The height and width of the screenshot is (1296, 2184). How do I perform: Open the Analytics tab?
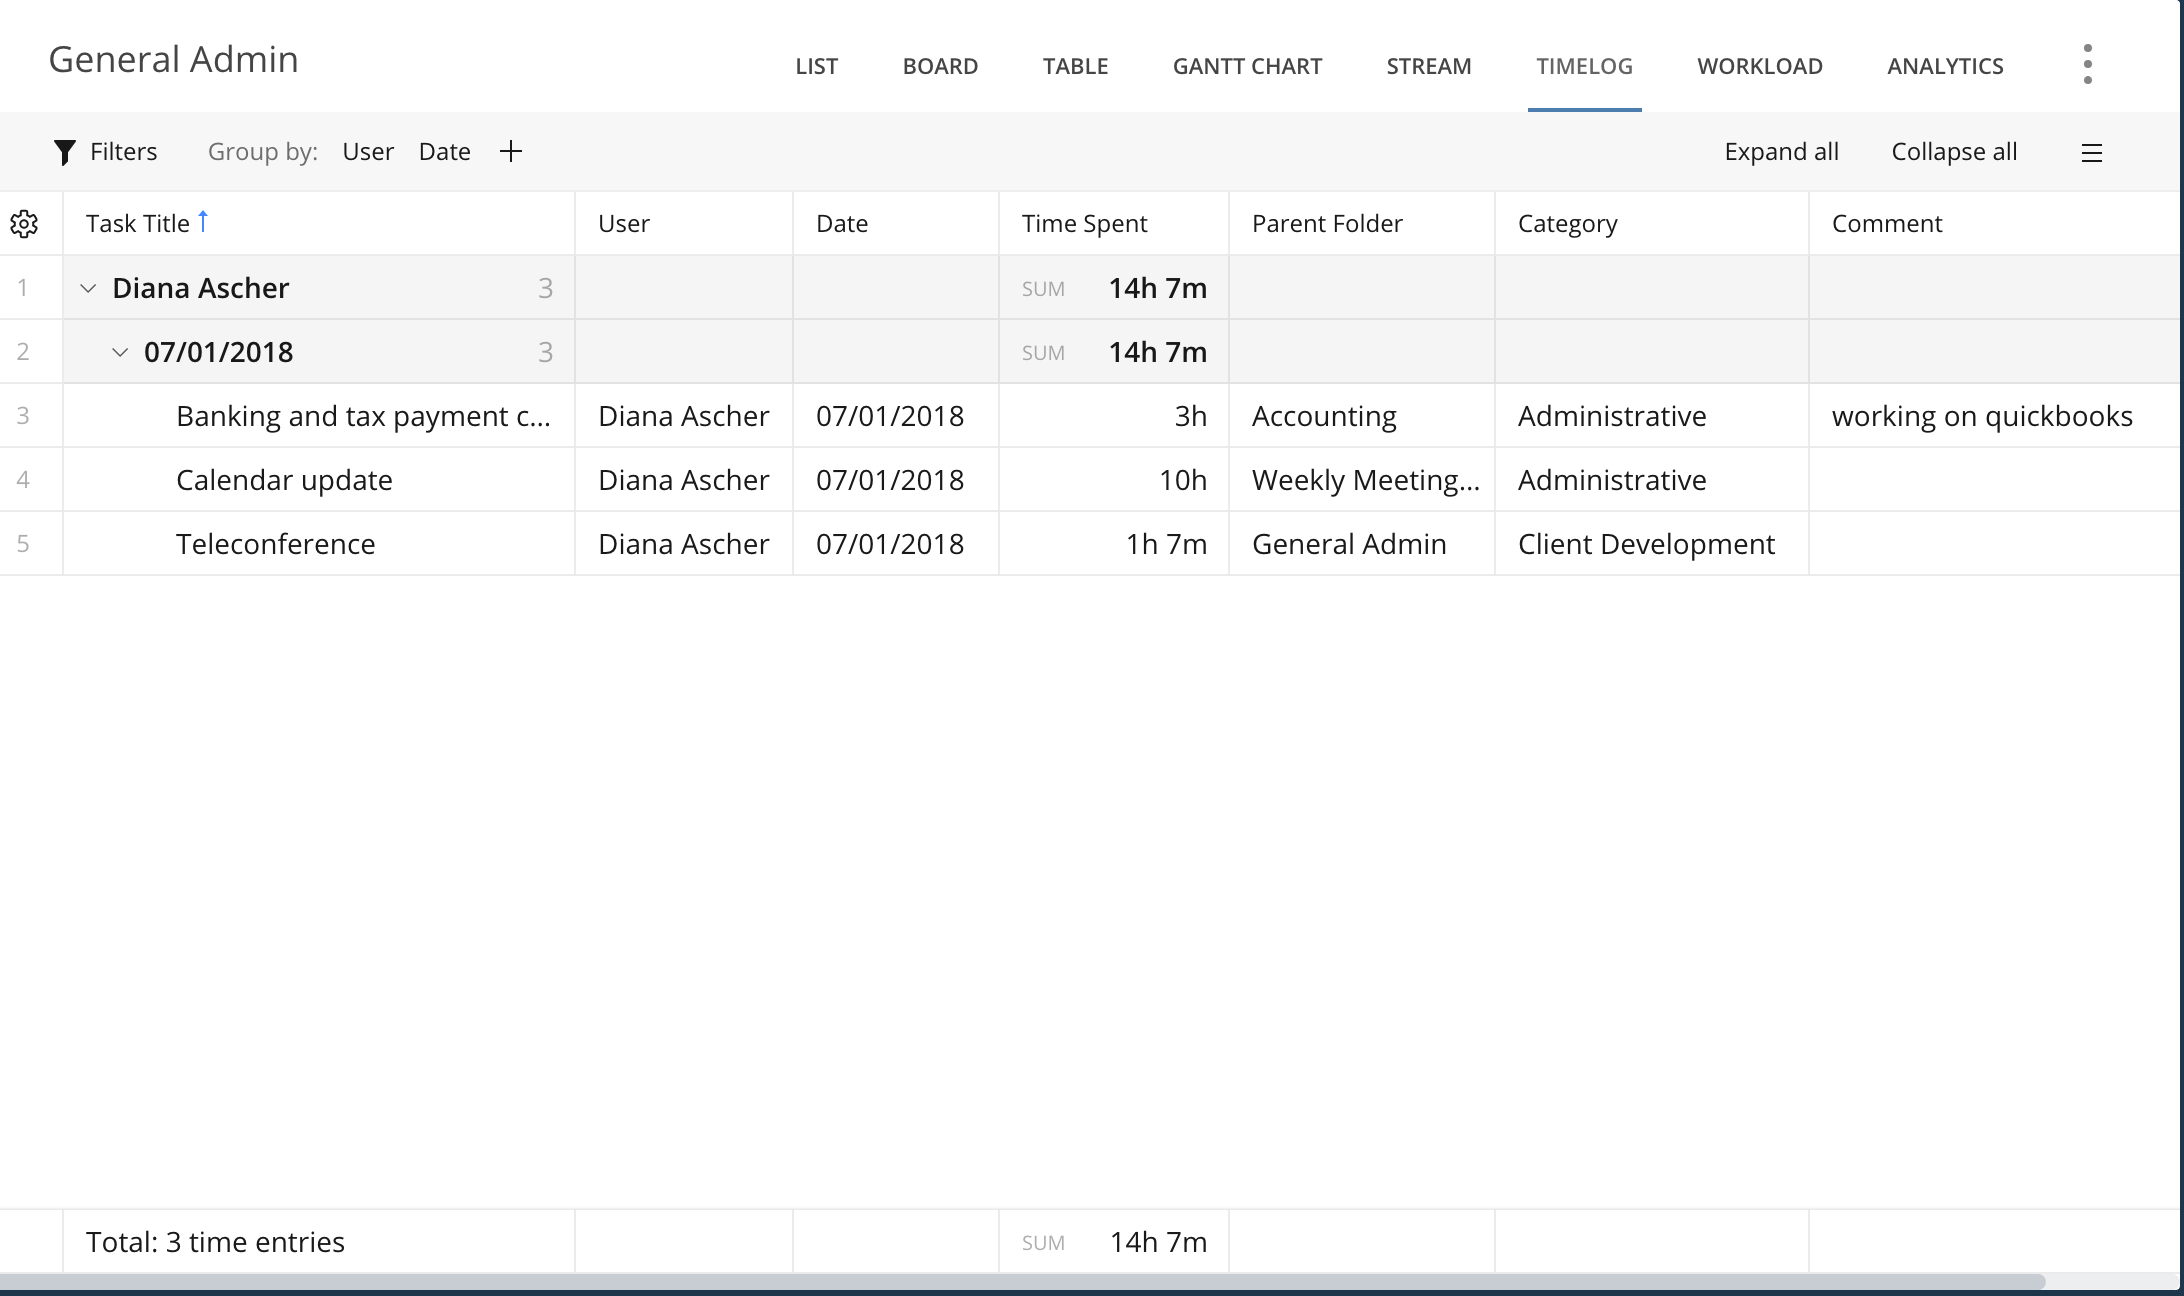(x=1944, y=67)
